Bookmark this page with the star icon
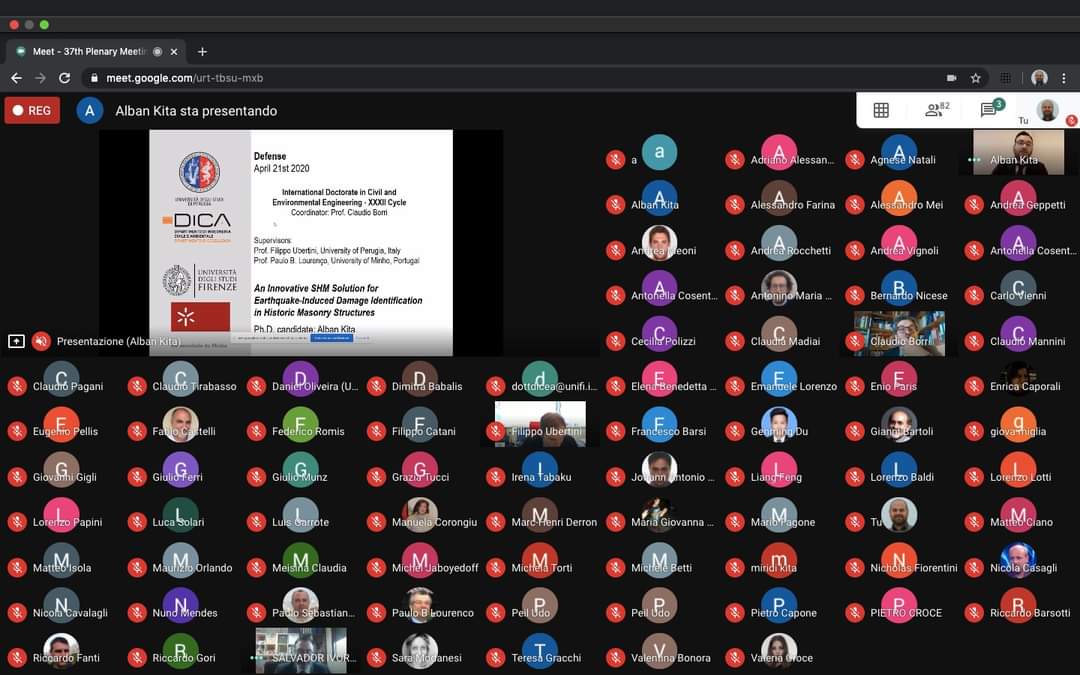The image size is (1080, 675). click(x=976, y=78)
